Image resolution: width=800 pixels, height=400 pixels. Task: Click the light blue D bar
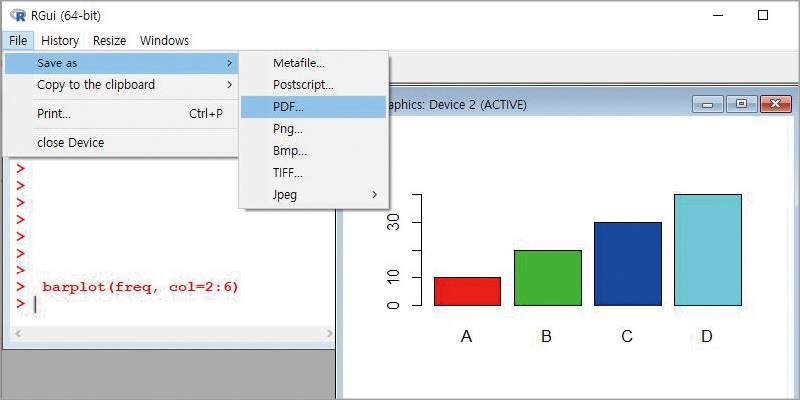pyautogui.click(x=708, y=250)
